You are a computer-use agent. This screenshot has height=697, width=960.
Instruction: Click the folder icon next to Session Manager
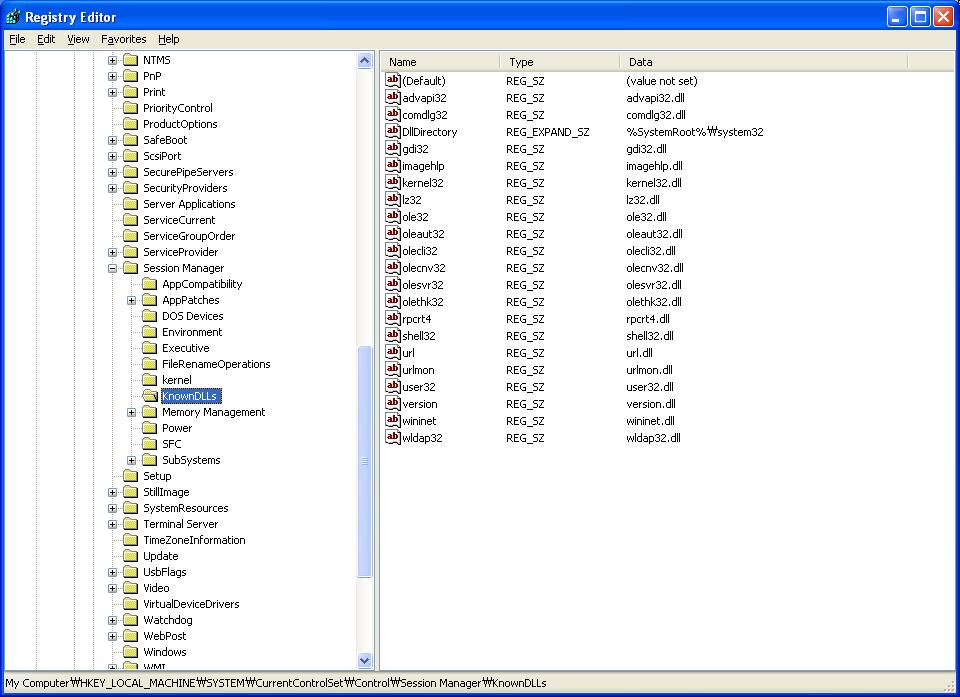tap(130, 268)
